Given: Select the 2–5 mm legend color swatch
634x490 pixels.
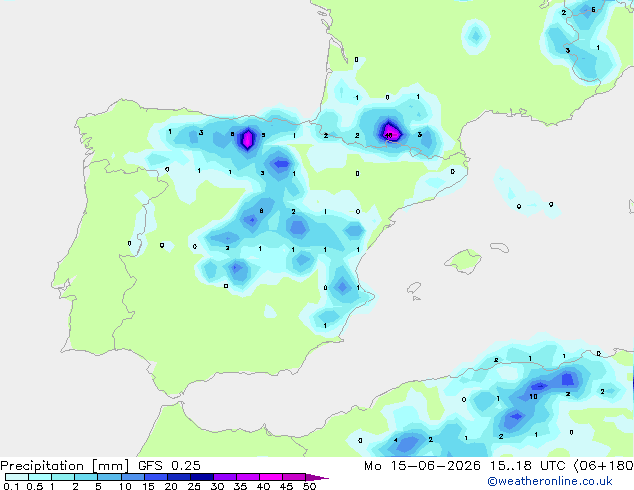Looking at the screenshot, I should pyautogui.click(x=86, y=477).
